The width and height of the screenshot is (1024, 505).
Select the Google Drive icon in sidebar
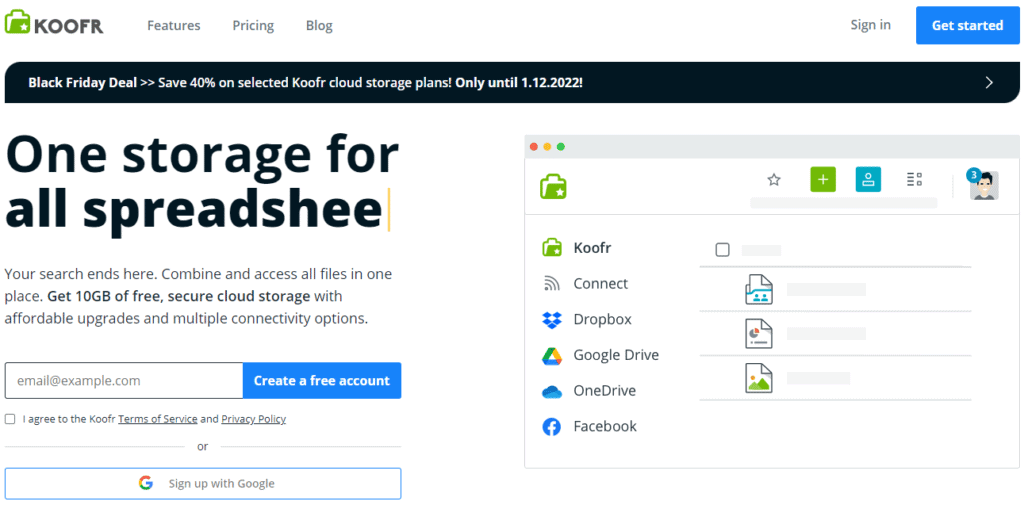[x=551, y=355]
